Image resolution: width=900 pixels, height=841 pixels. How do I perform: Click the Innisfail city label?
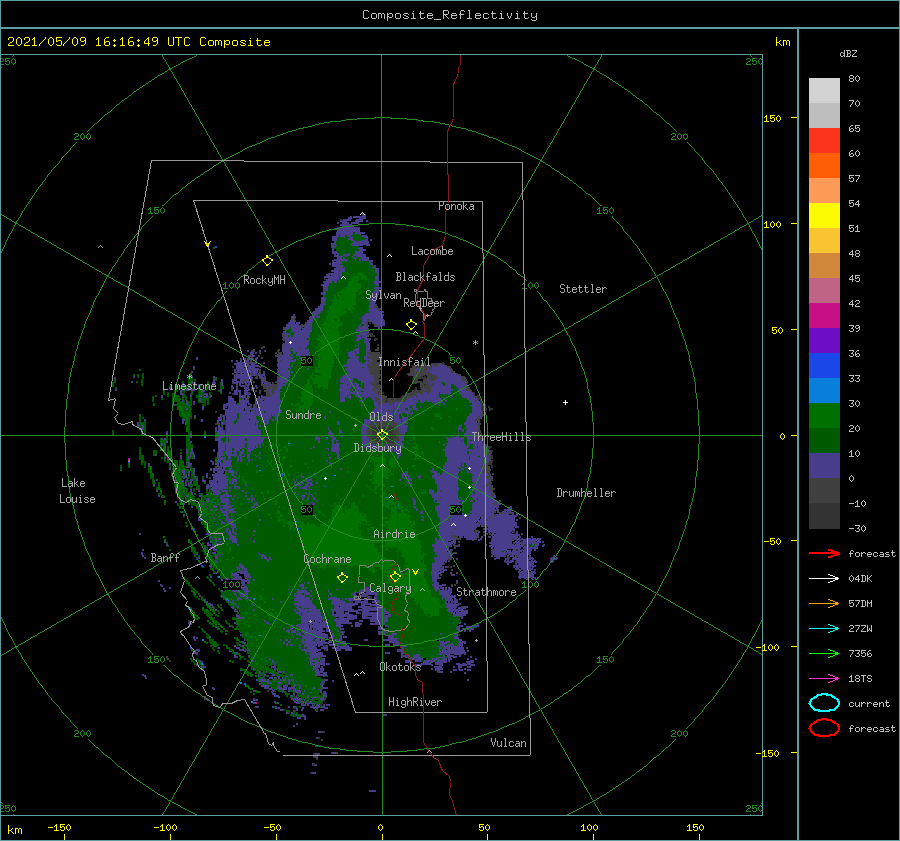(x=404, y=362)
